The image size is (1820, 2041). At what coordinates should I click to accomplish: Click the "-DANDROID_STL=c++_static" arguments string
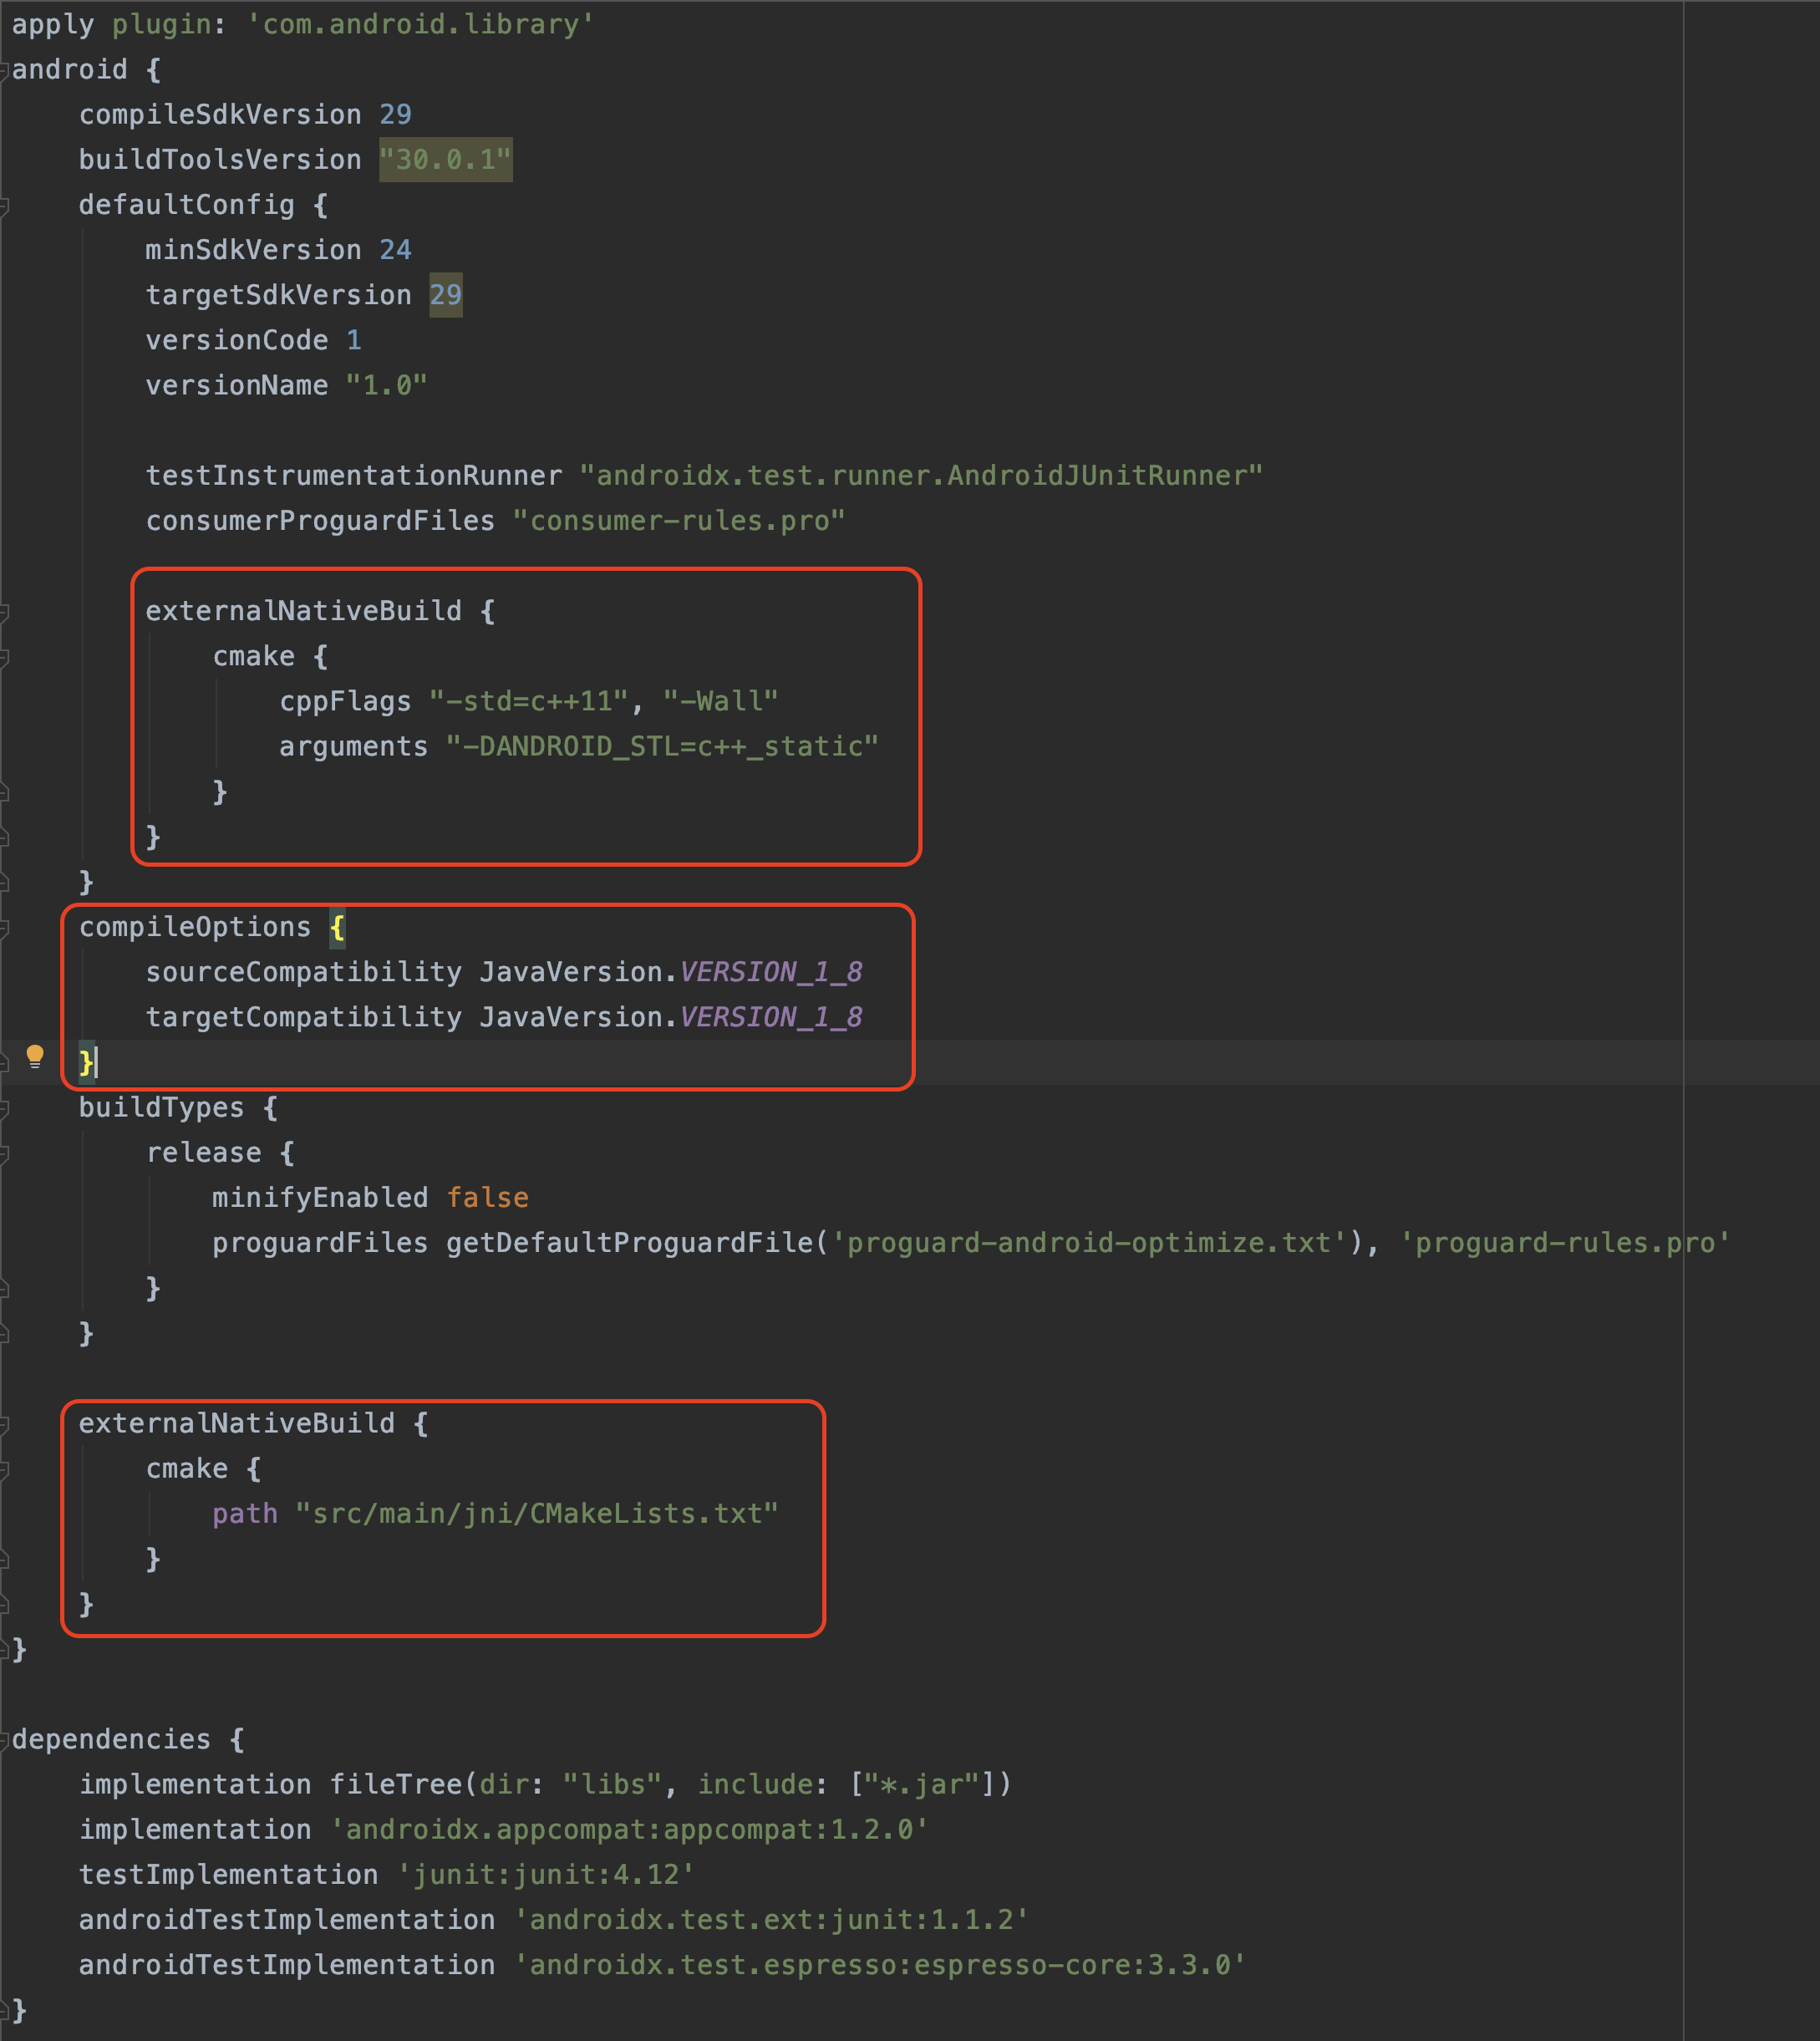tap(661, 747)
